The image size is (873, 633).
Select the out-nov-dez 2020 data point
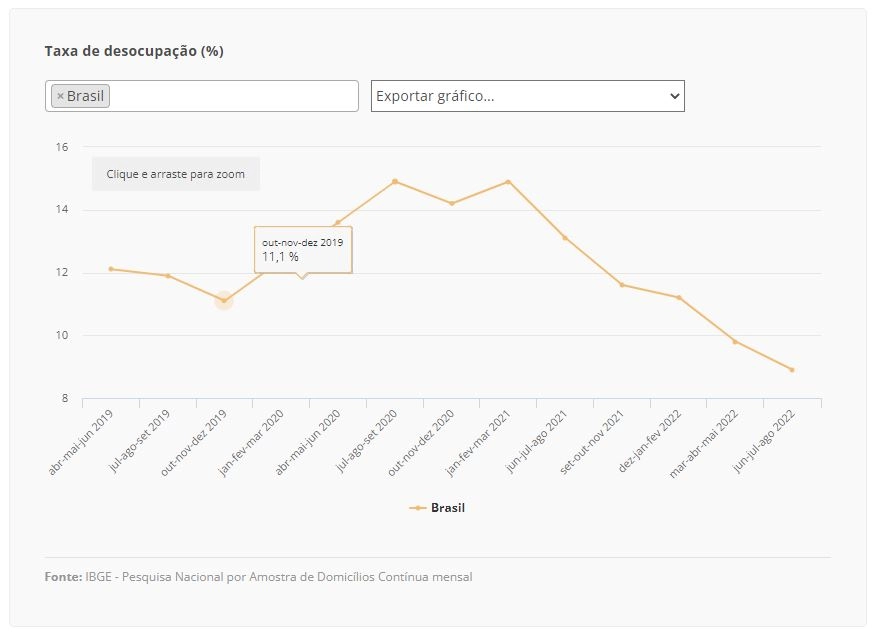452,203
